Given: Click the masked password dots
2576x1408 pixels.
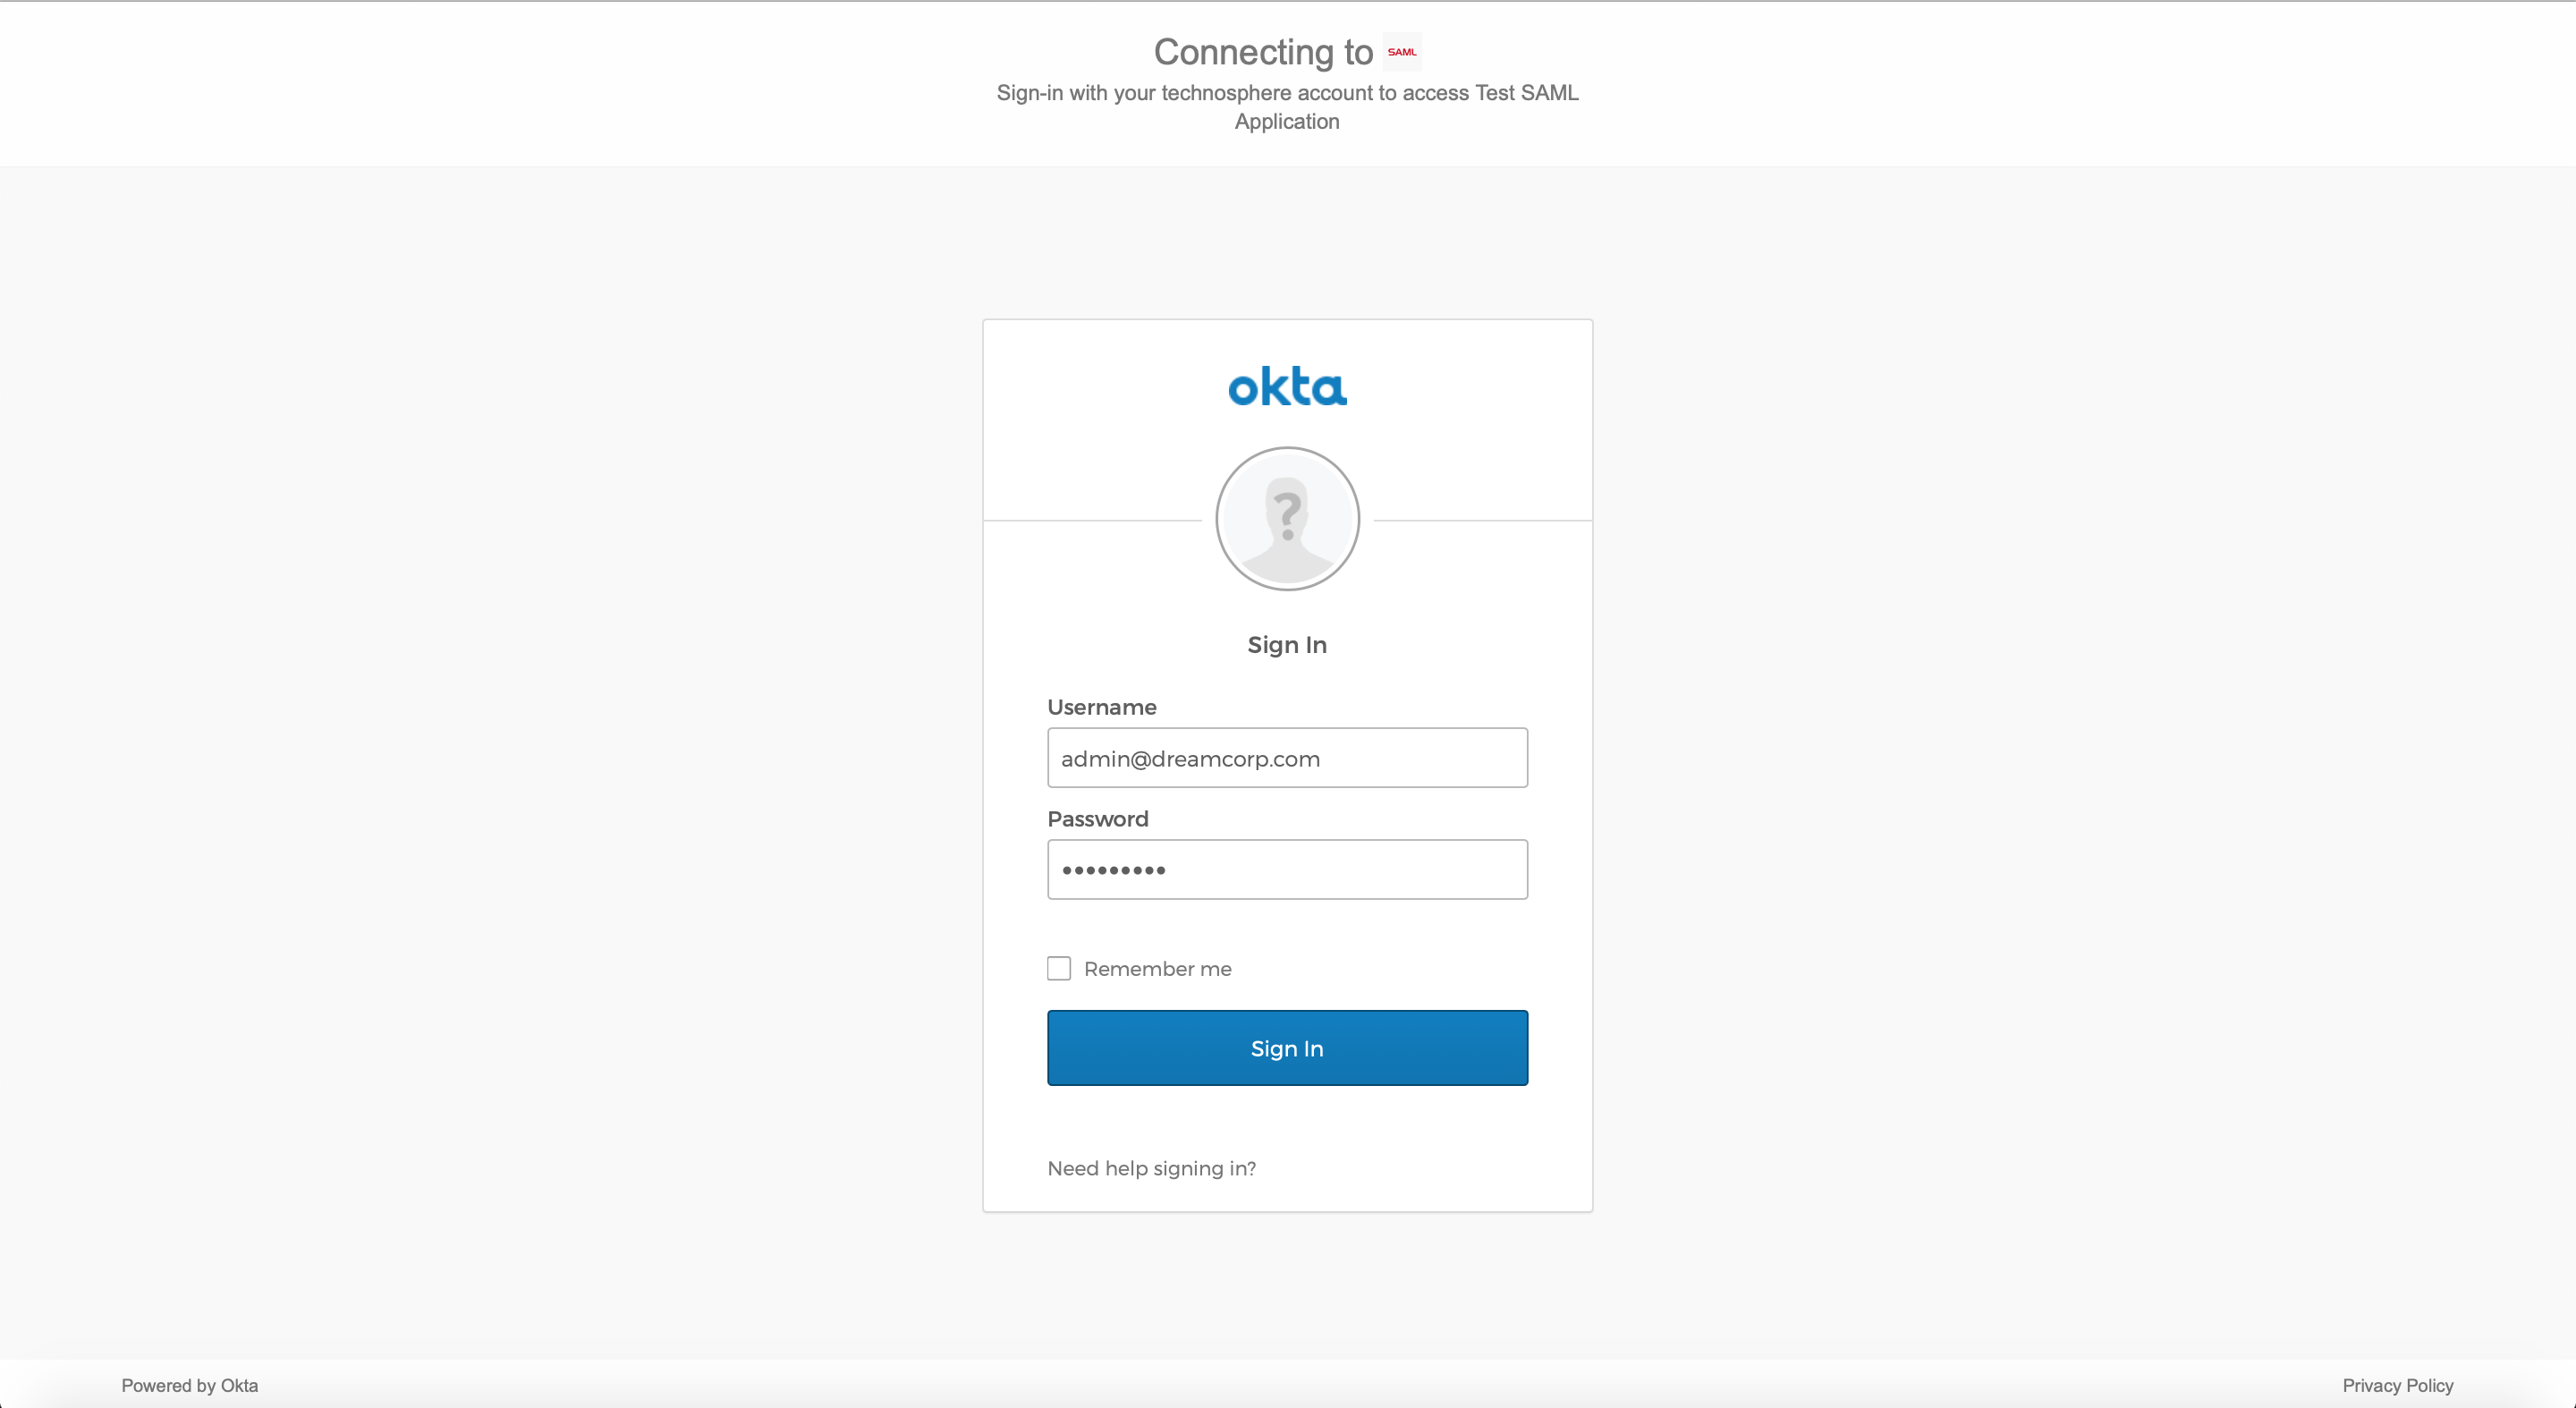Looking at the screenshot, I should [1113, 870].
